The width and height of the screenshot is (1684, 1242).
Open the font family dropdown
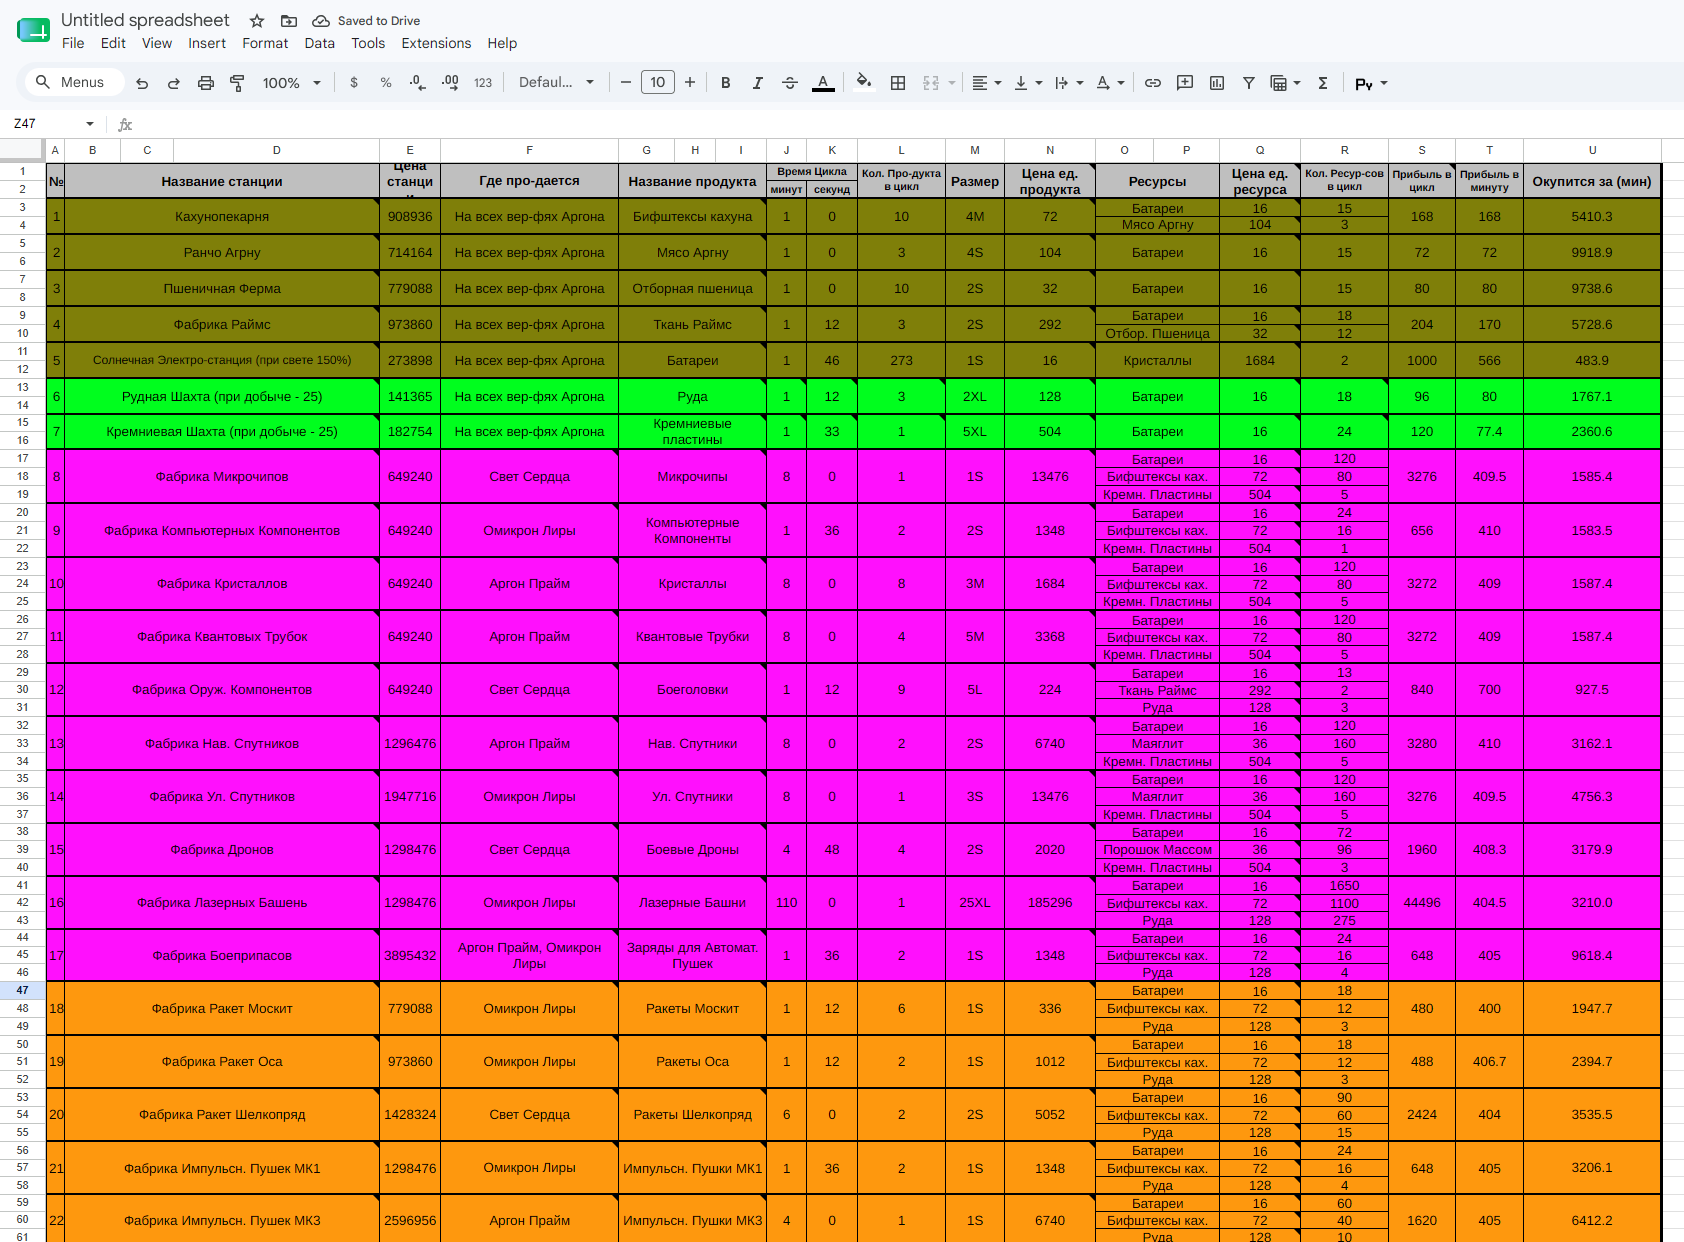(x=556, y=83)
